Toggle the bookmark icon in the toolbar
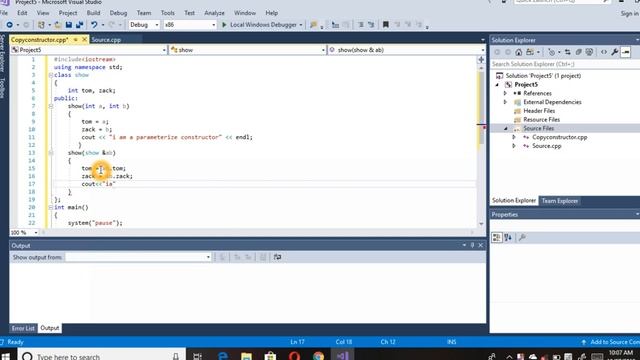This screenshot has width=640, height=360. 386,25
